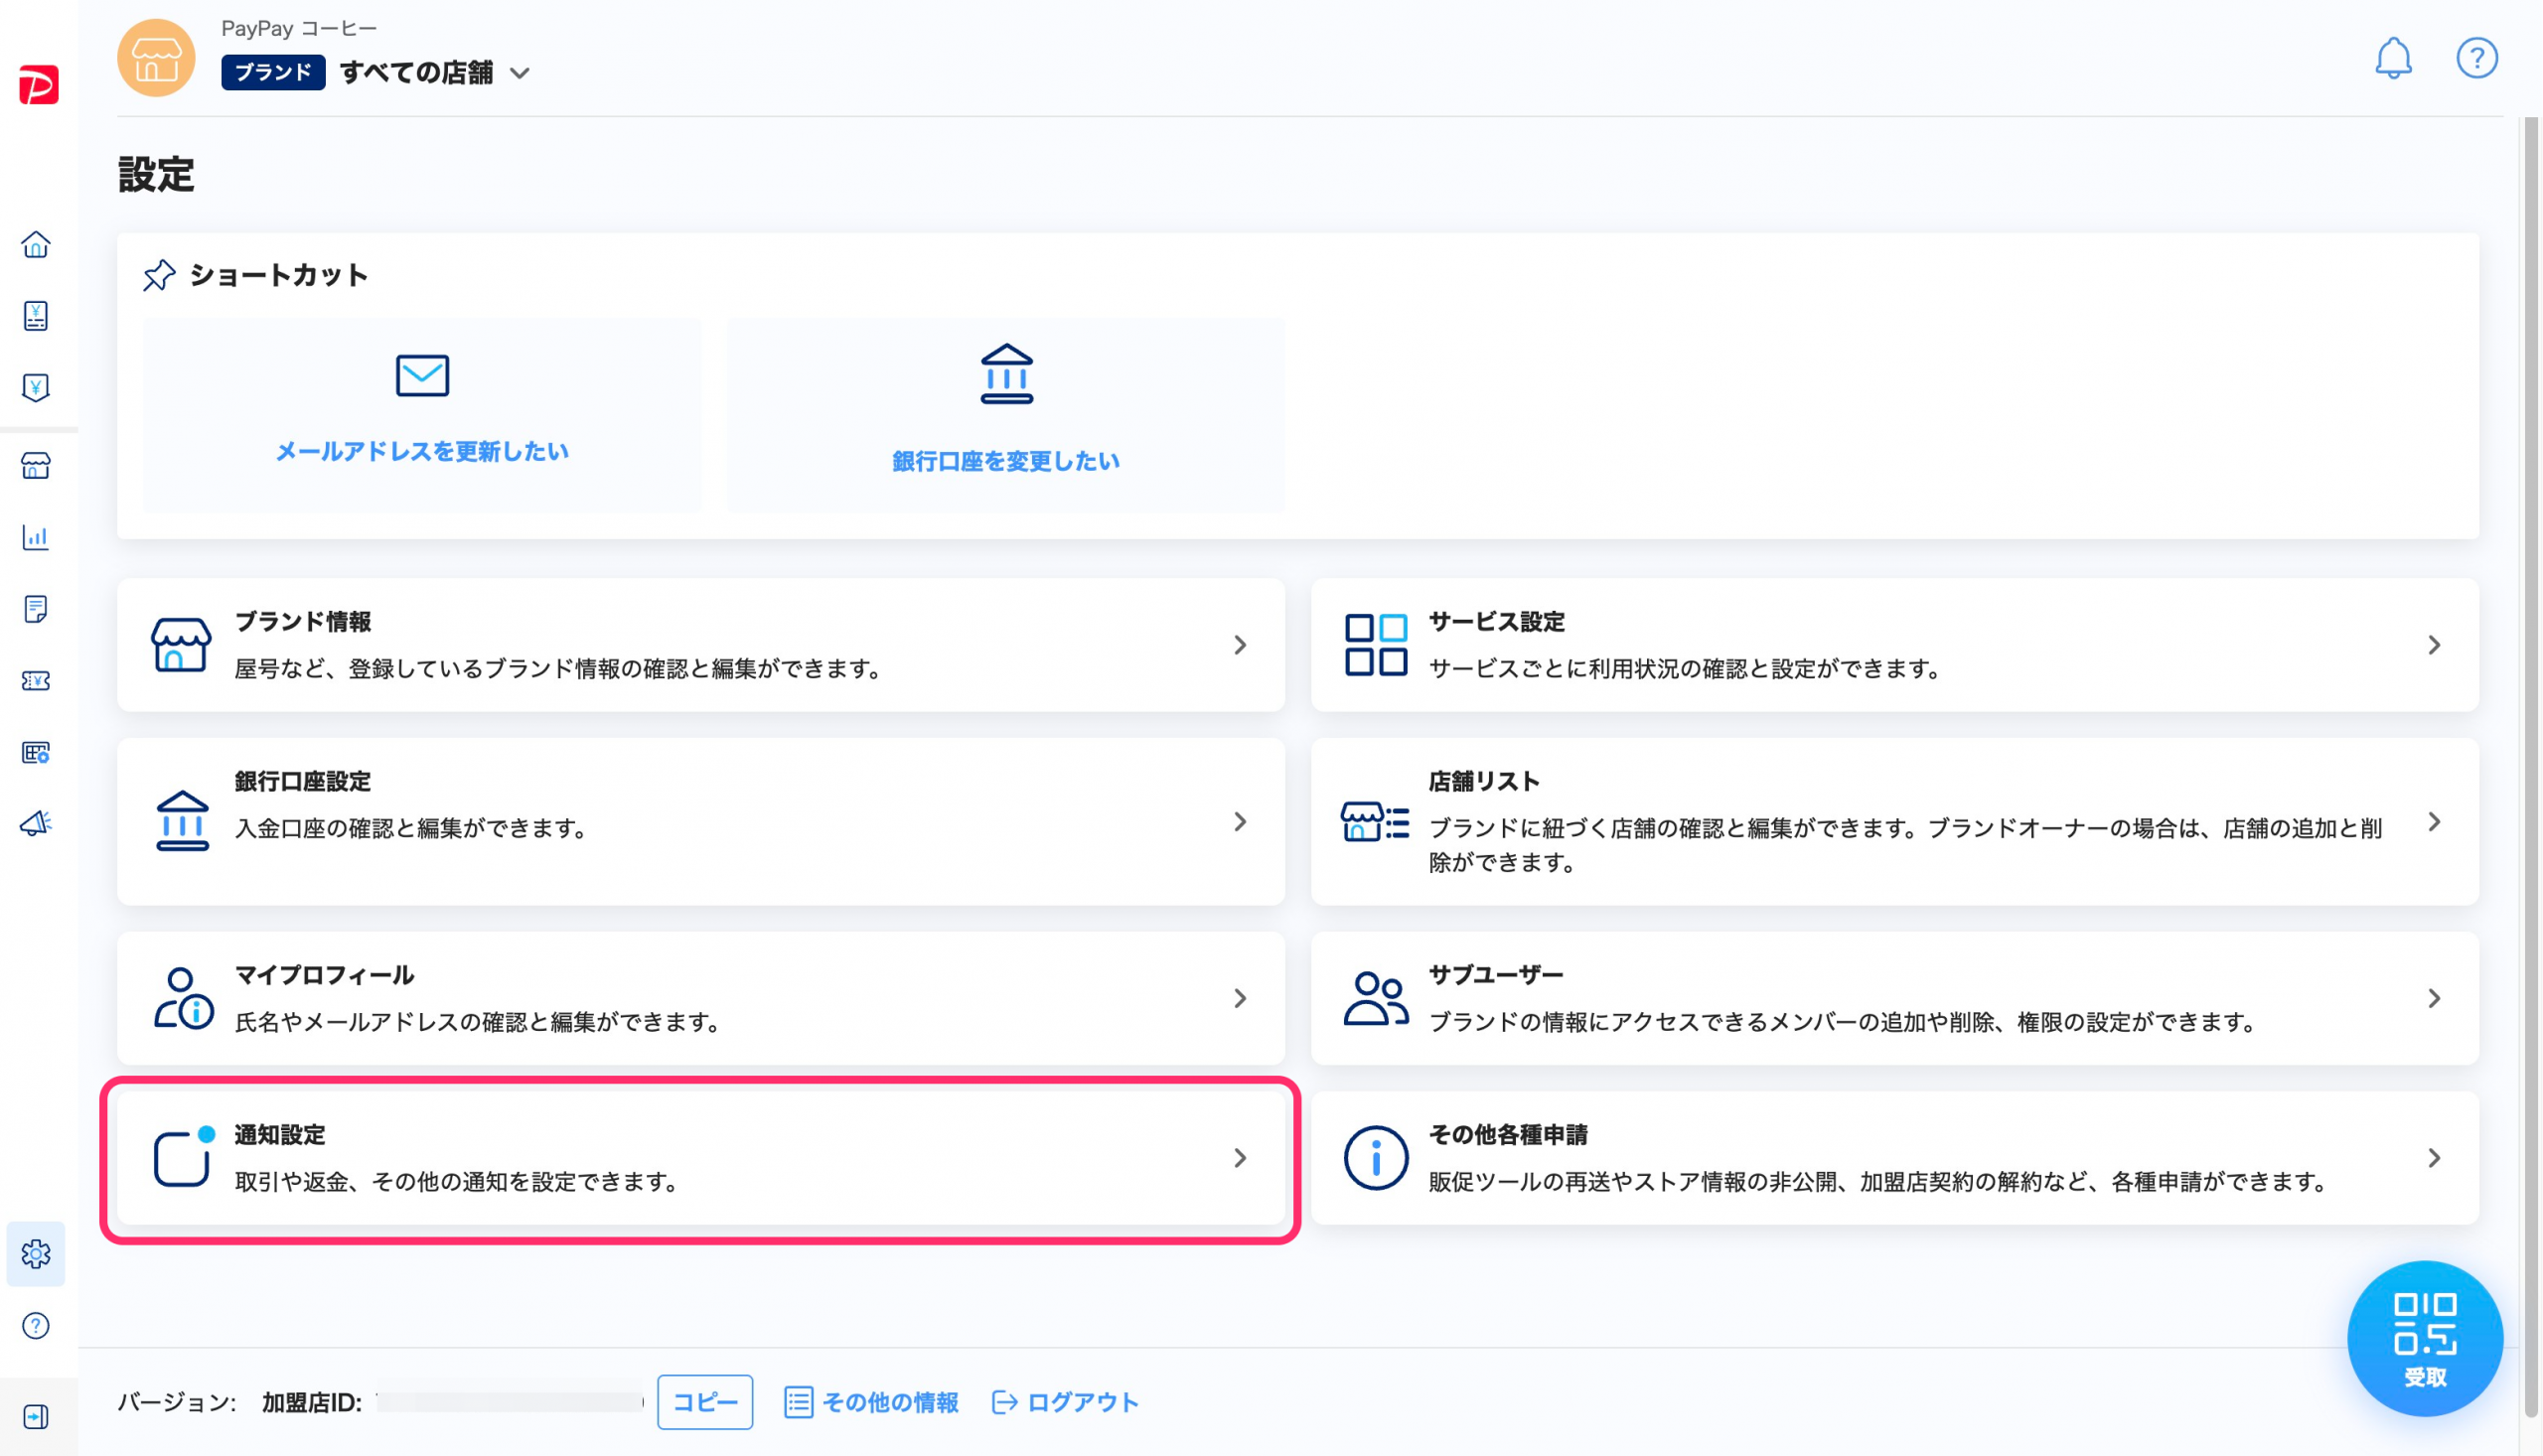Open the help question icon in the sidebar

pyautogui.click(x=36, y=1325)
